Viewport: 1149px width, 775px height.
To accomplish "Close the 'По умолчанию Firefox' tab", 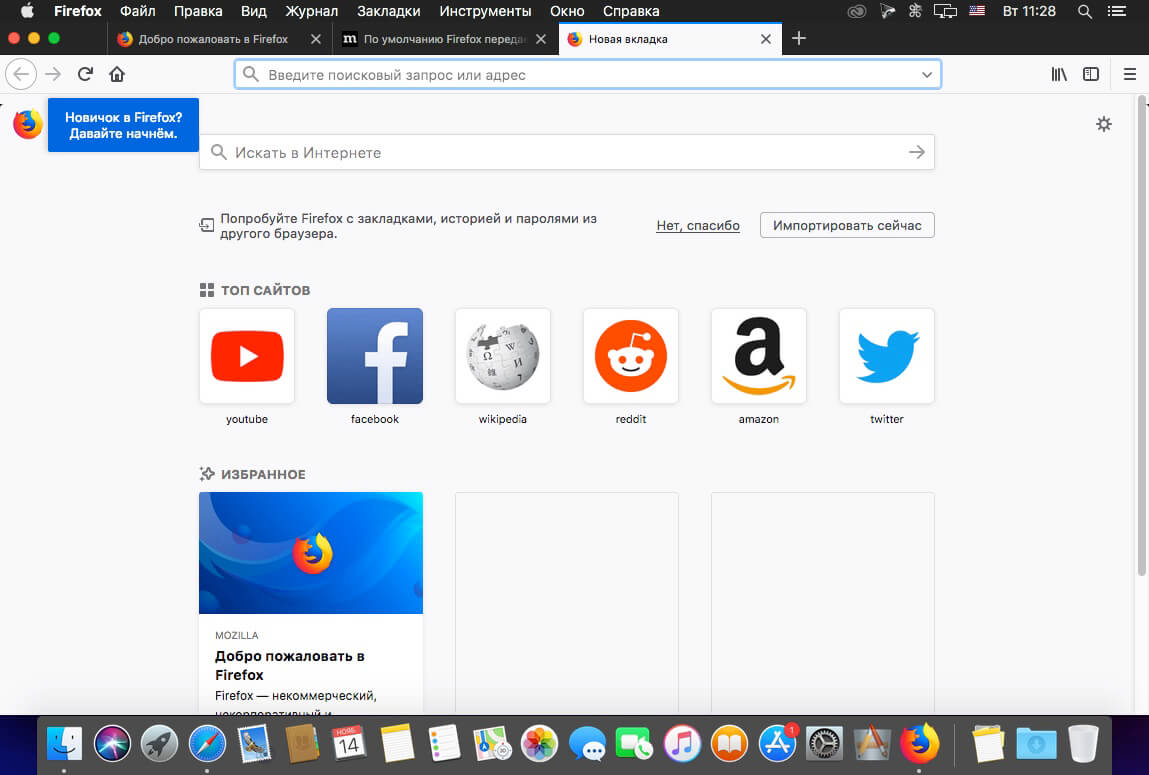I will [x=541, y=39].
